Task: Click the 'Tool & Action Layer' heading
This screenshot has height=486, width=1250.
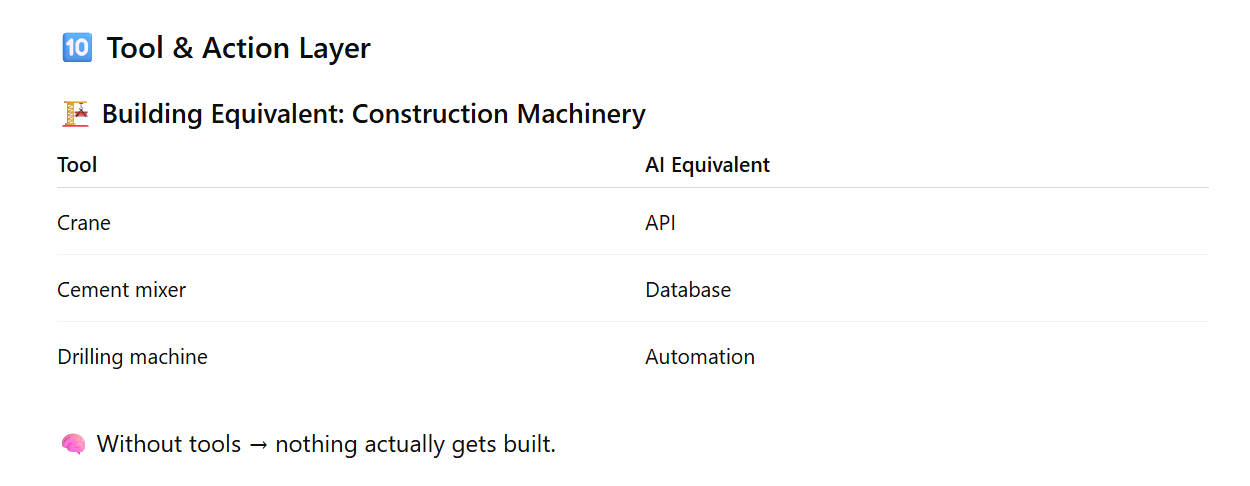Action: (x=238, y=48)
